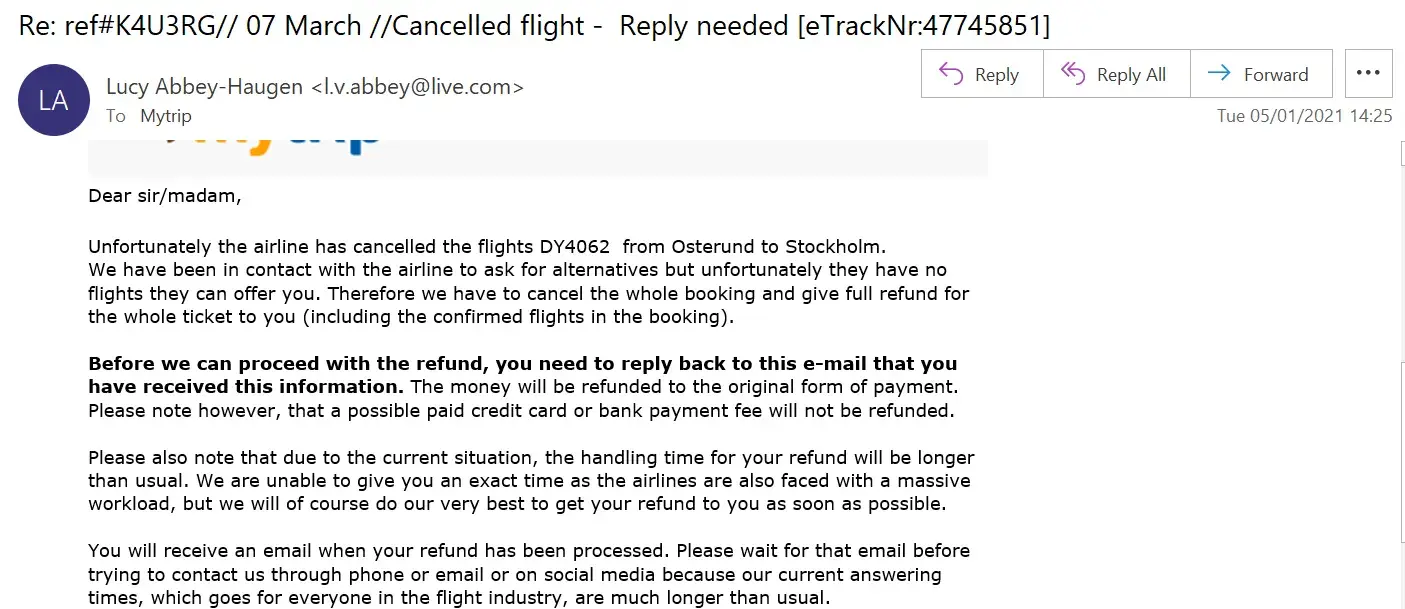Select the l.v.abbey@live.com email address
The height and width of the screenshot is (609, 1405).
pos(417,87)
